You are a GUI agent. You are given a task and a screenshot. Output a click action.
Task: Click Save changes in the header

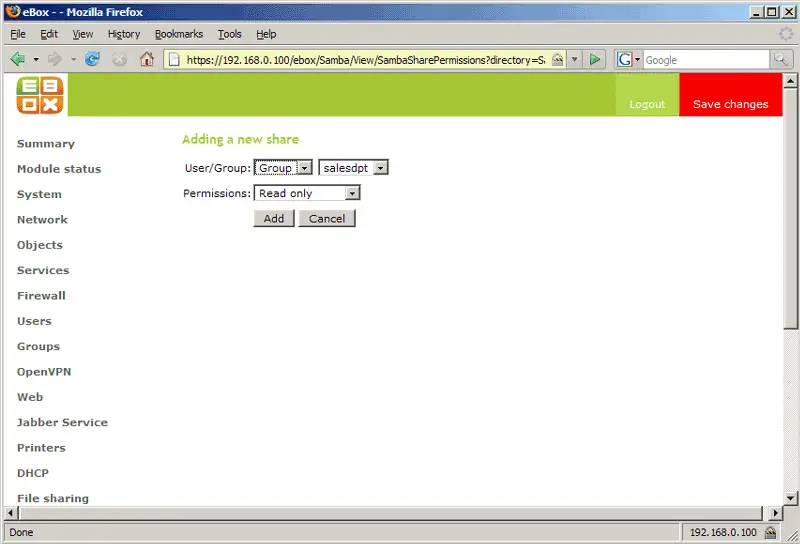[730, 104]
